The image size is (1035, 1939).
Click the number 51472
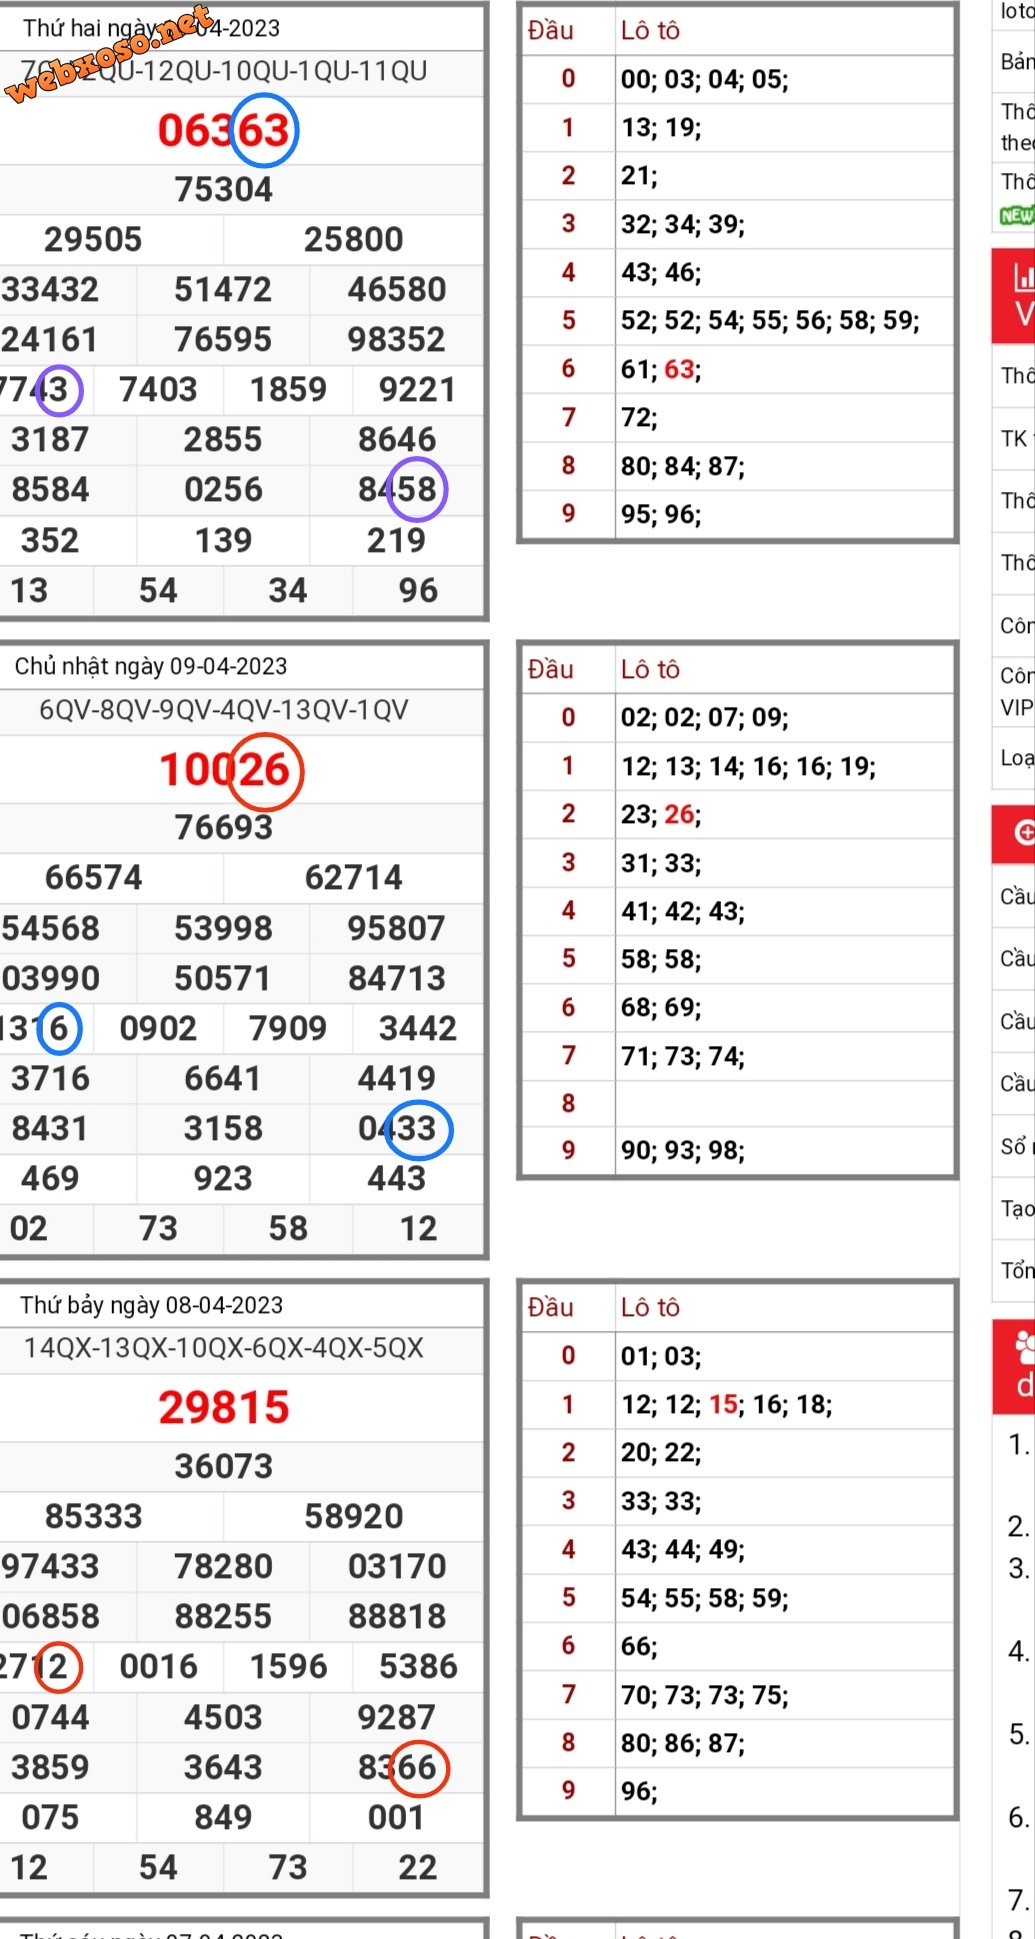click(x=223, y=289)
